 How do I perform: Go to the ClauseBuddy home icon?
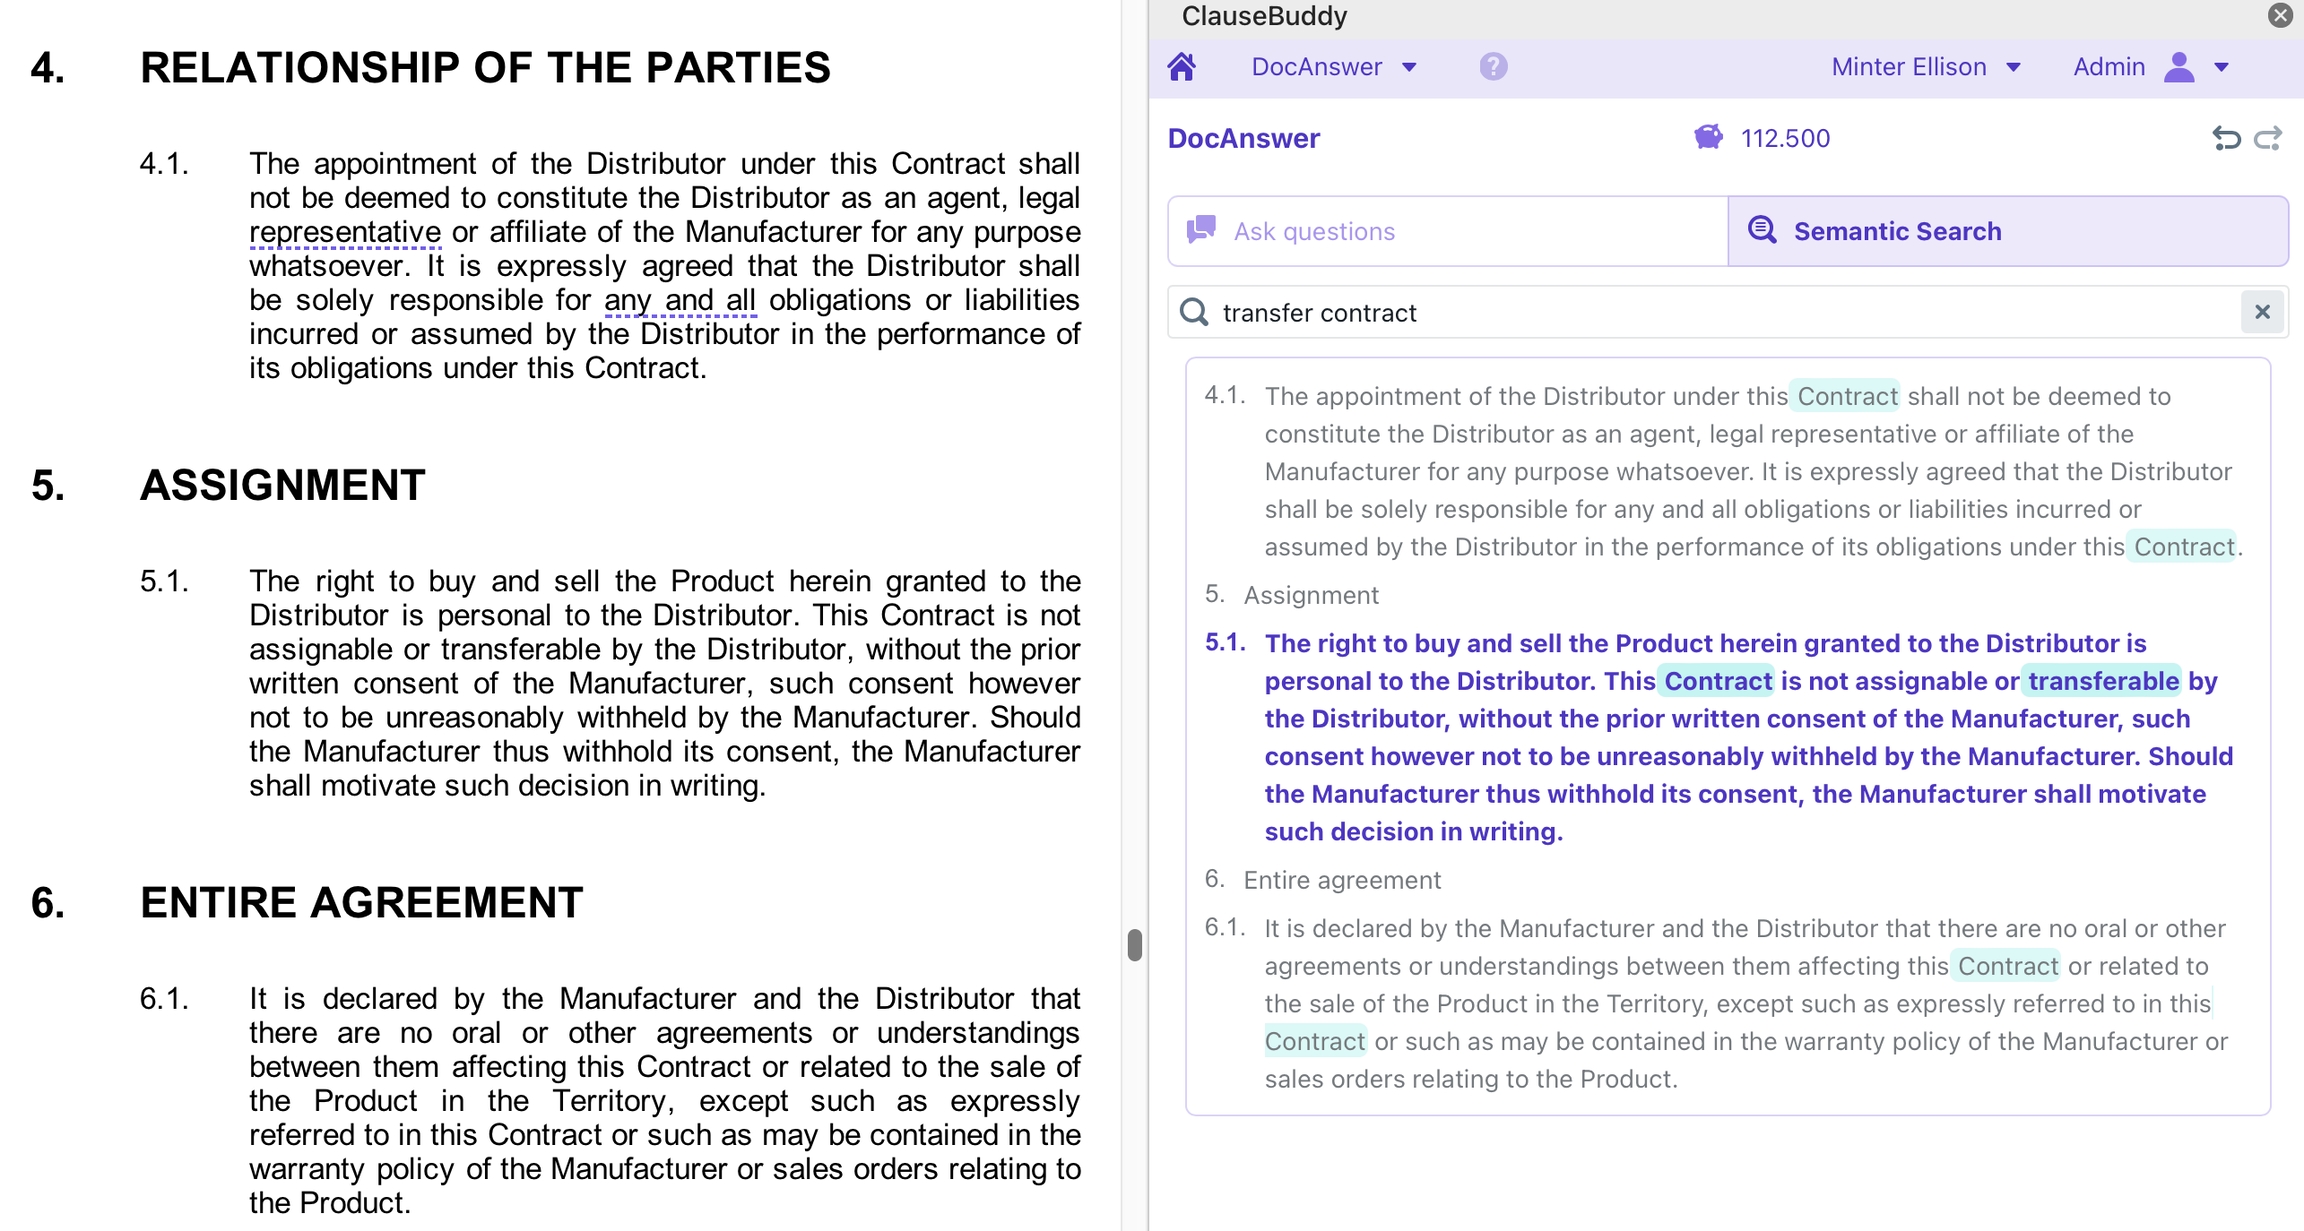point(1181,67)
